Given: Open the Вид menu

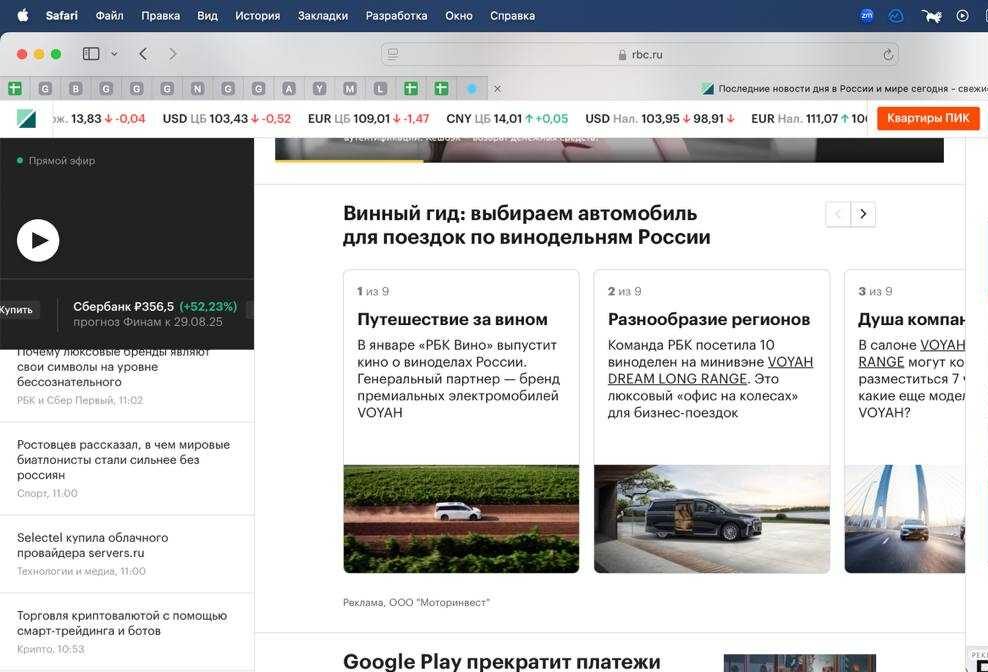Looking at the screenshot, I should pyautogui.click(x=207, y=16).
